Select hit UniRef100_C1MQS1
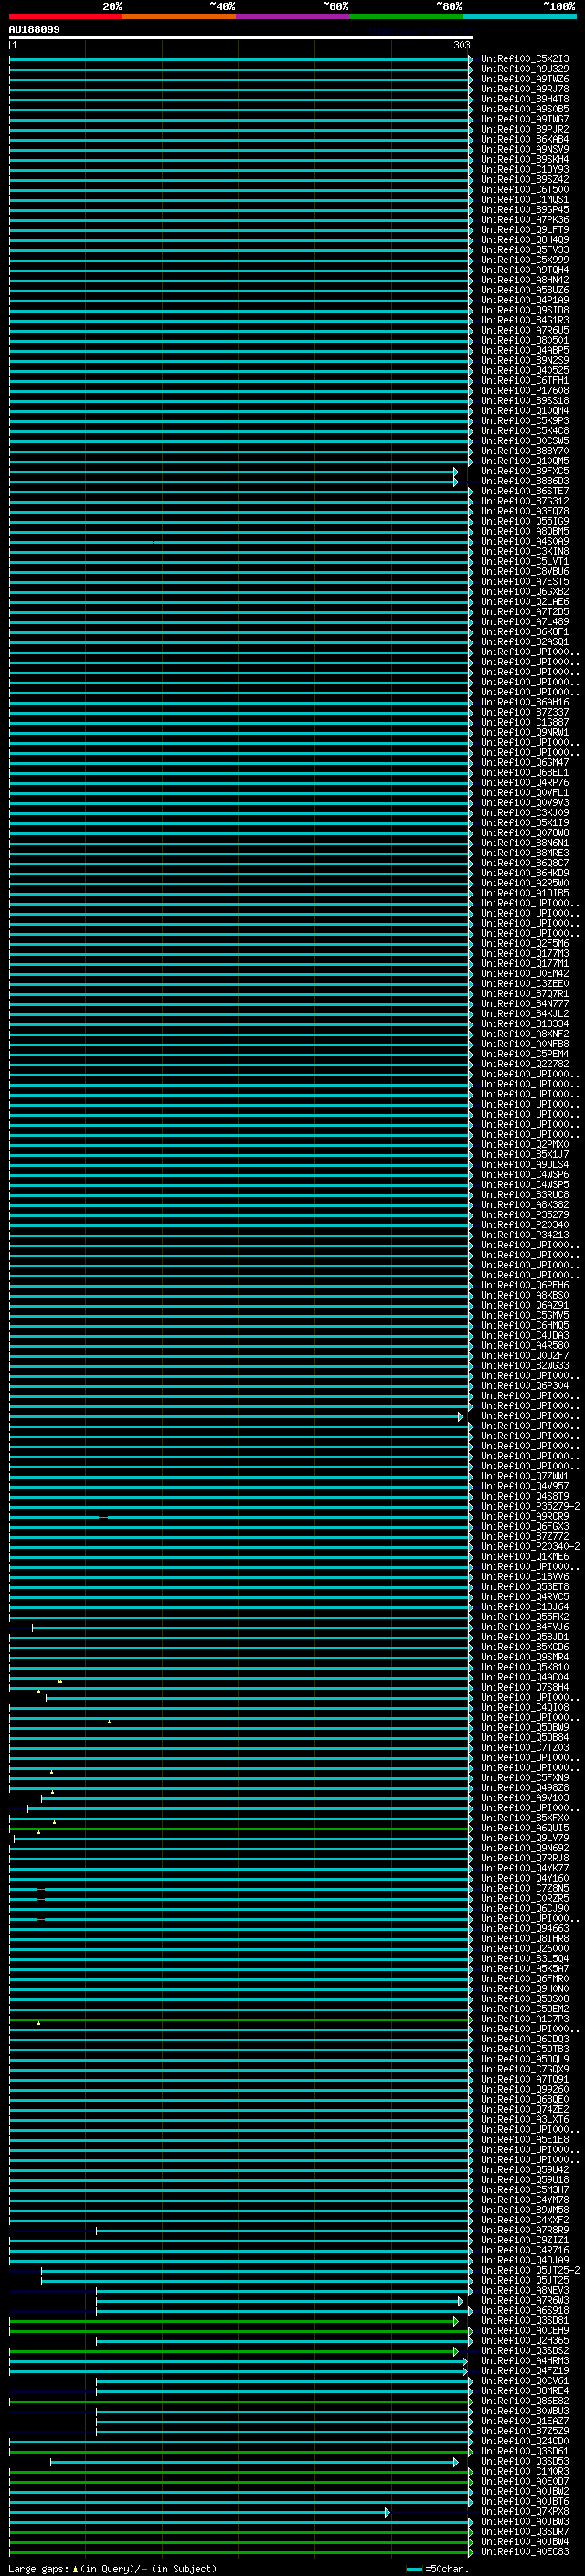The width and height of the screenshot is (585, 2576). (x=525, y=199)
